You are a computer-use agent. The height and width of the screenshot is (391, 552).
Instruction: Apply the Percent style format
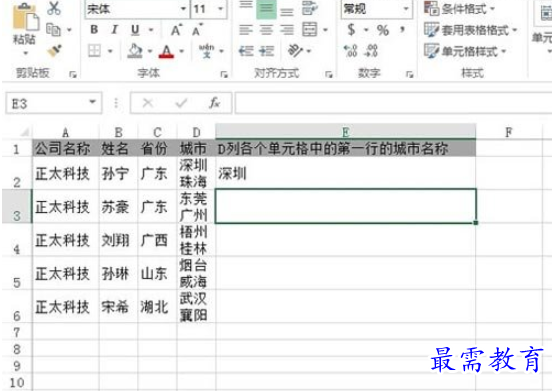(x=383, y=30)
